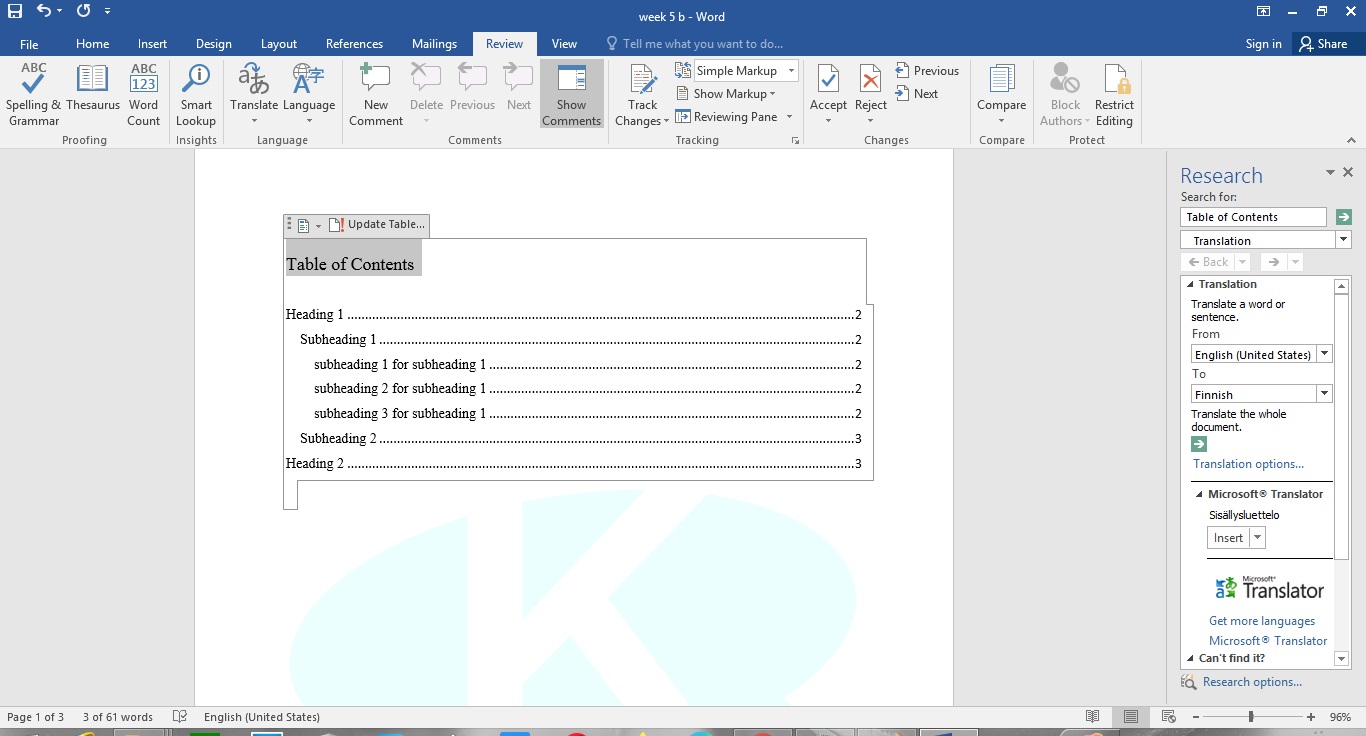Open the Tracking group dialog launcher

pyautogui.click(x=796, y=141)
